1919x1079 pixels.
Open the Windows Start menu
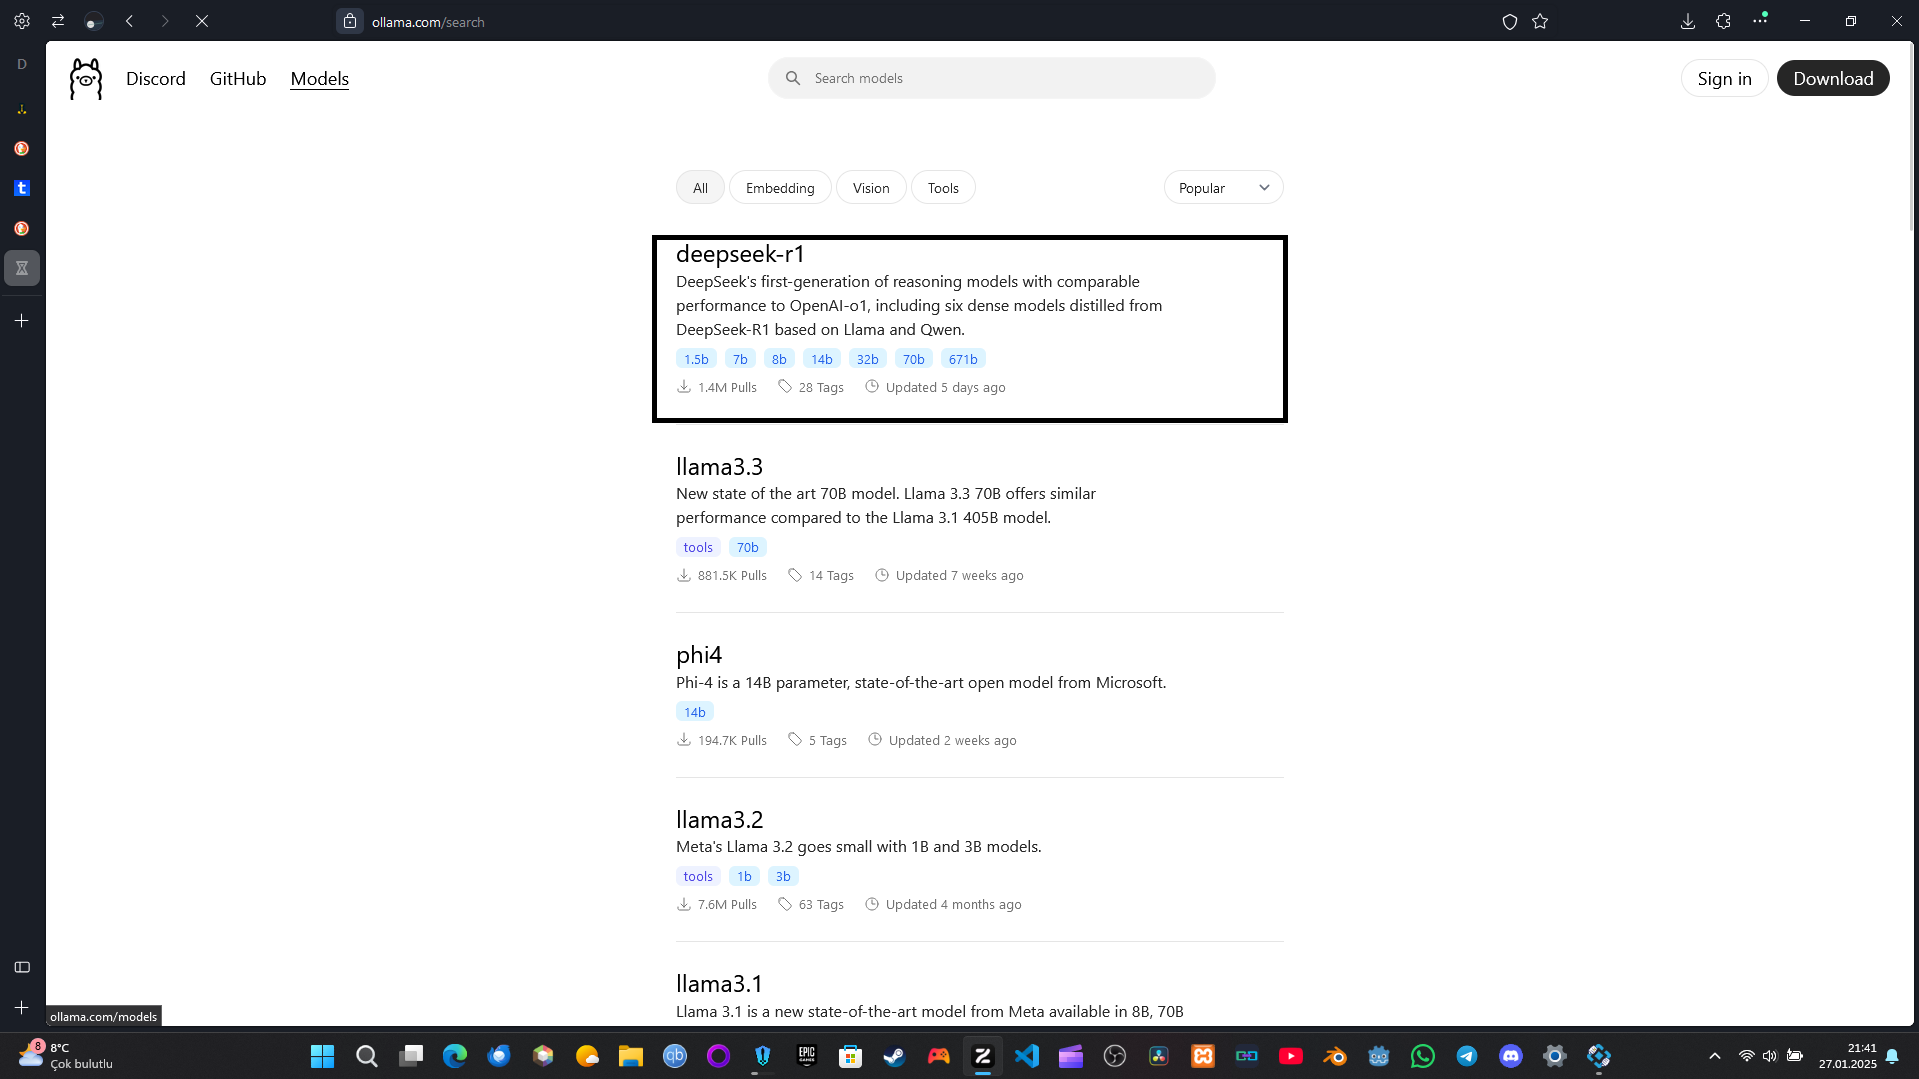click(322, 1056)
